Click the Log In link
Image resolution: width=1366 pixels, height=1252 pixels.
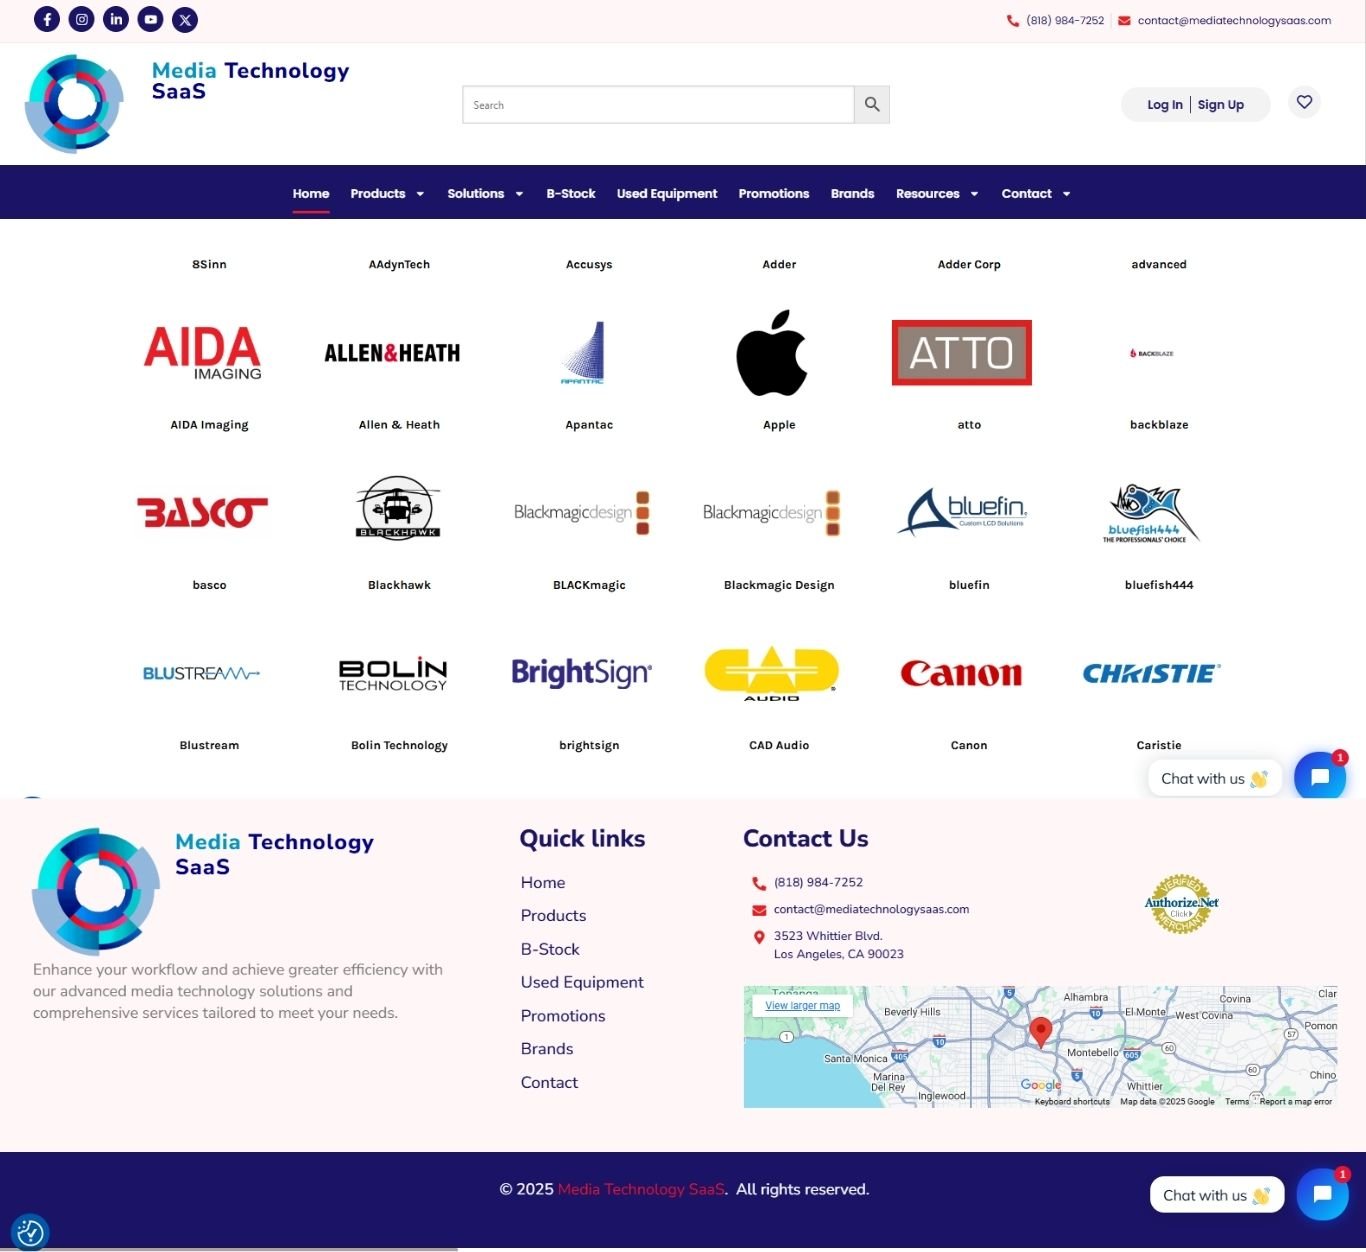(x=1164, y=104)
